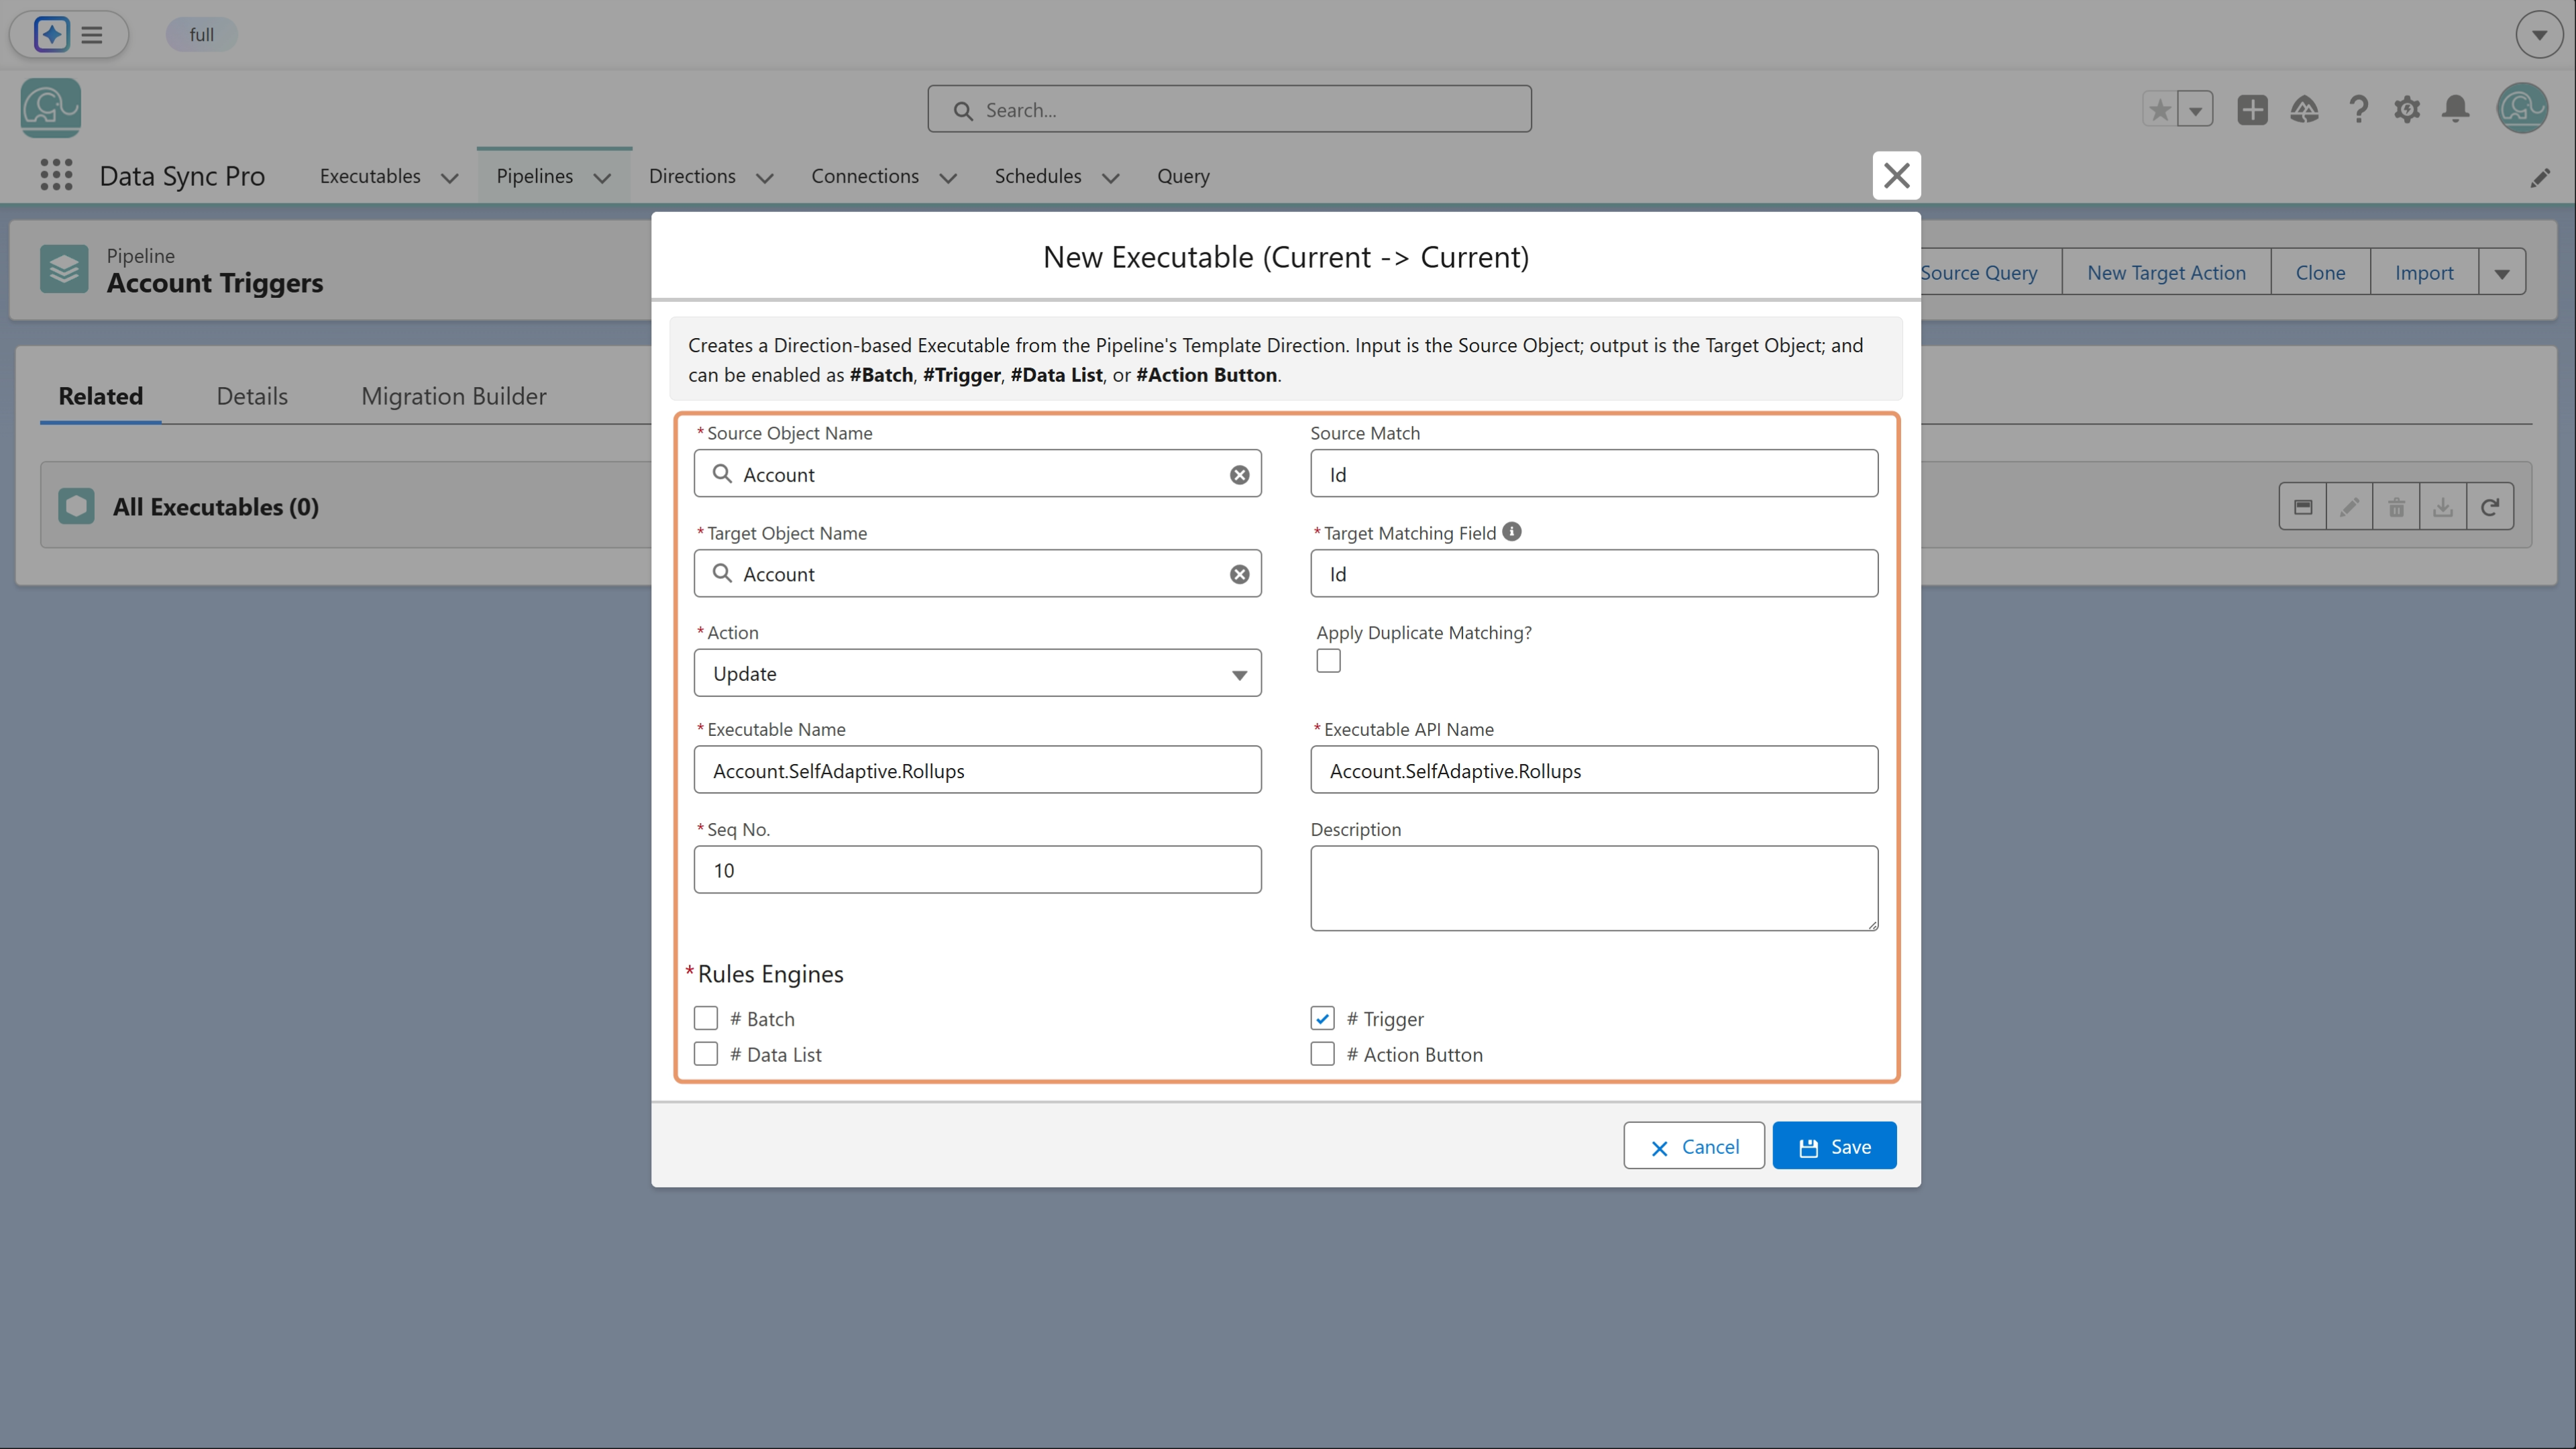Image resolution: width=2576 pixels, height=1449 pixels.
Task: Click the New Target Action button
Action: tap(2166, 272)
